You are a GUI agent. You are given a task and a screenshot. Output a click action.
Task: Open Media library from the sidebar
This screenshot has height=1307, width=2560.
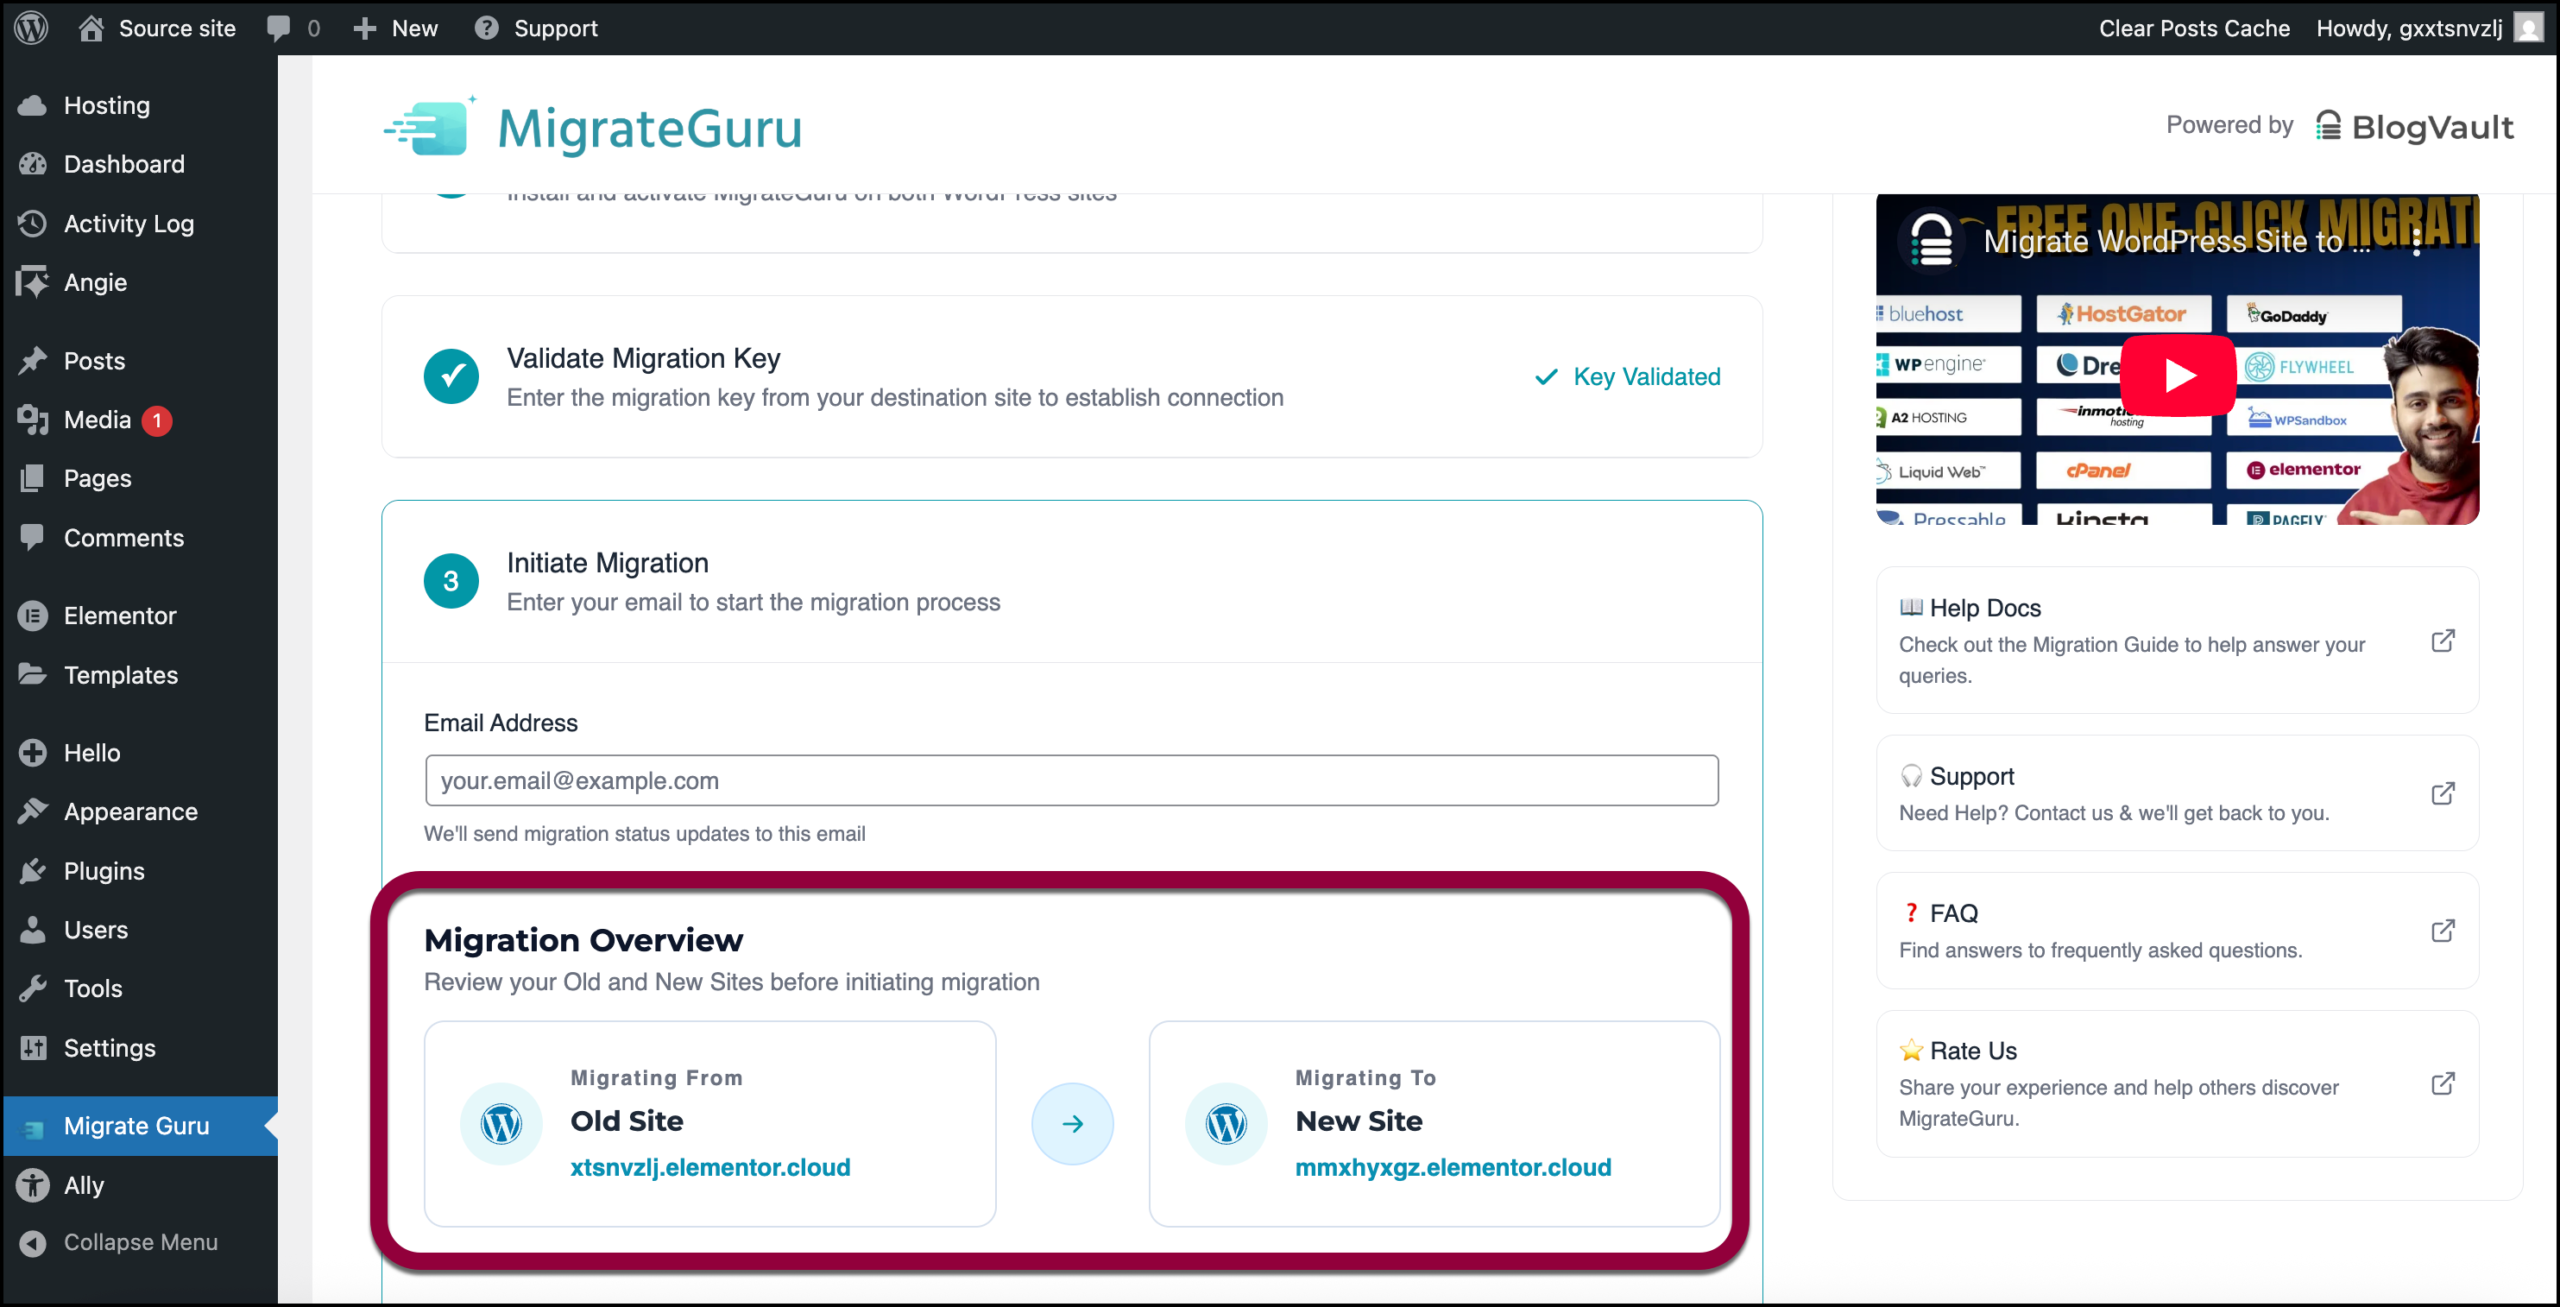(x=97, y=420)
